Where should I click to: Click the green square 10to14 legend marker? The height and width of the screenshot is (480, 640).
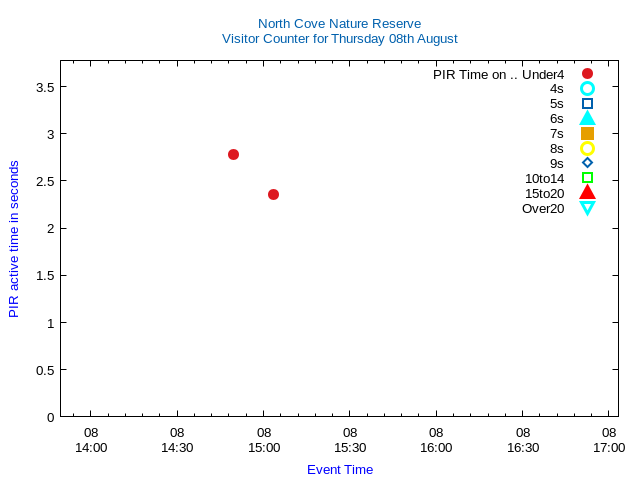coord(587,178)
